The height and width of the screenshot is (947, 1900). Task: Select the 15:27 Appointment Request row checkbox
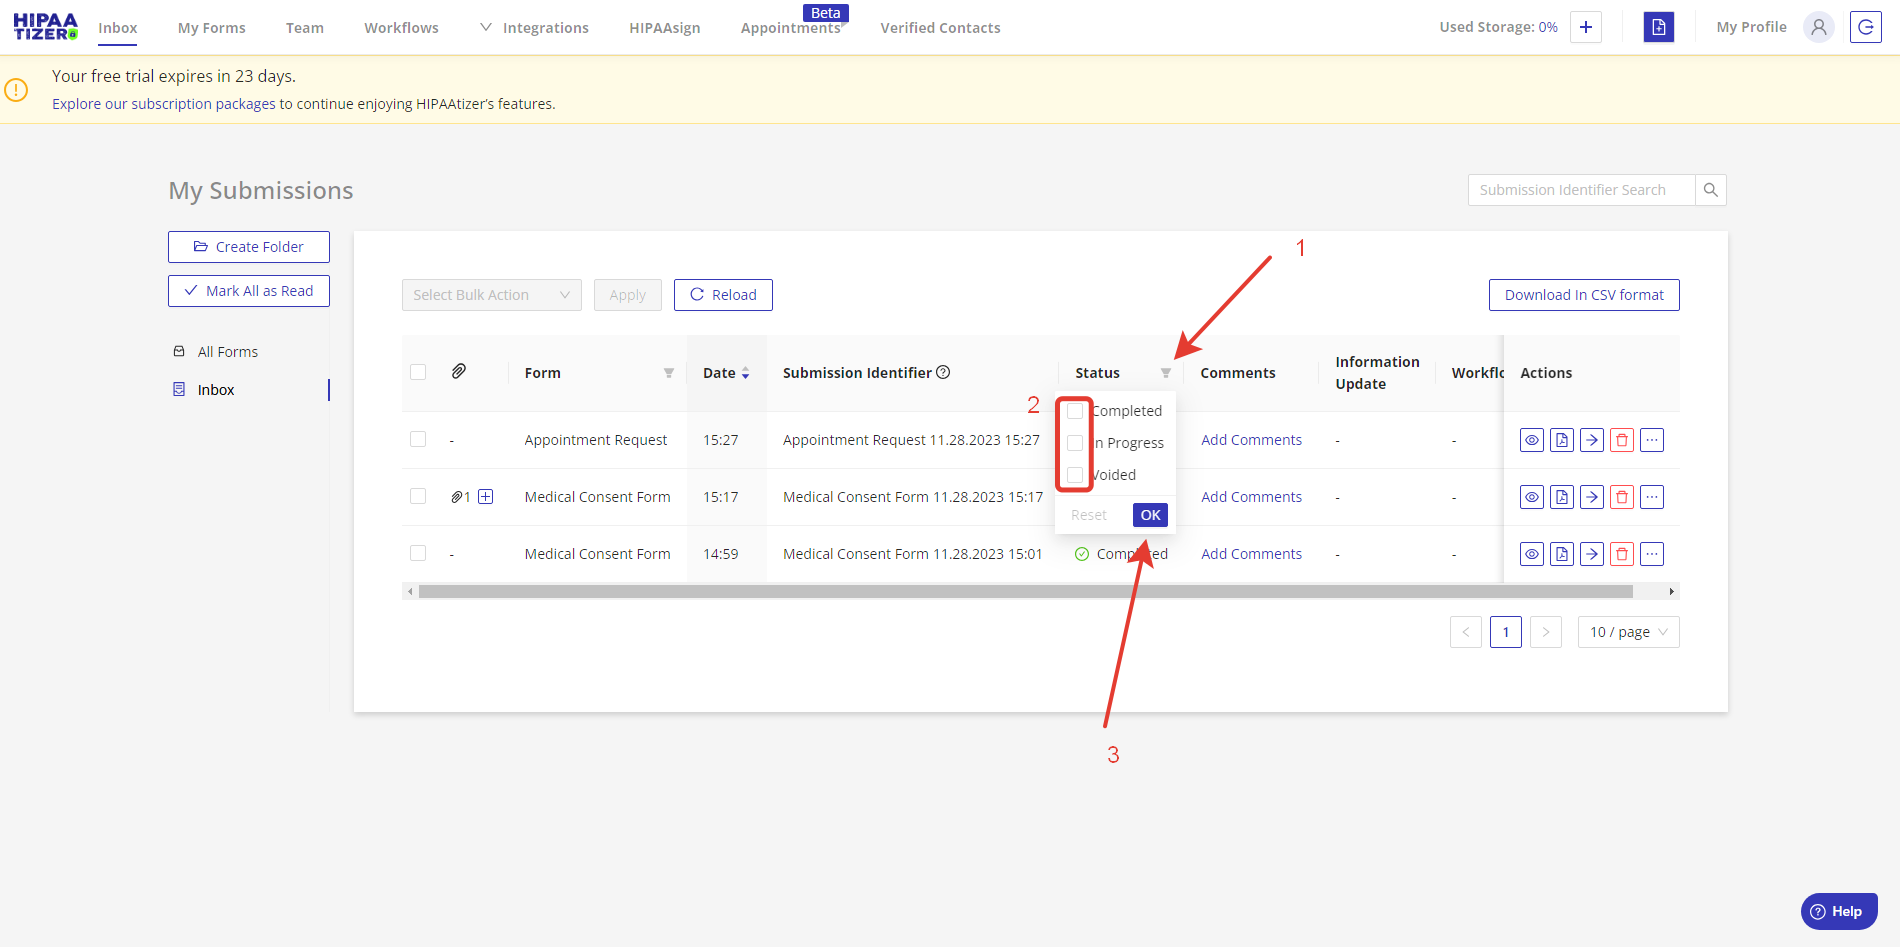418,439
